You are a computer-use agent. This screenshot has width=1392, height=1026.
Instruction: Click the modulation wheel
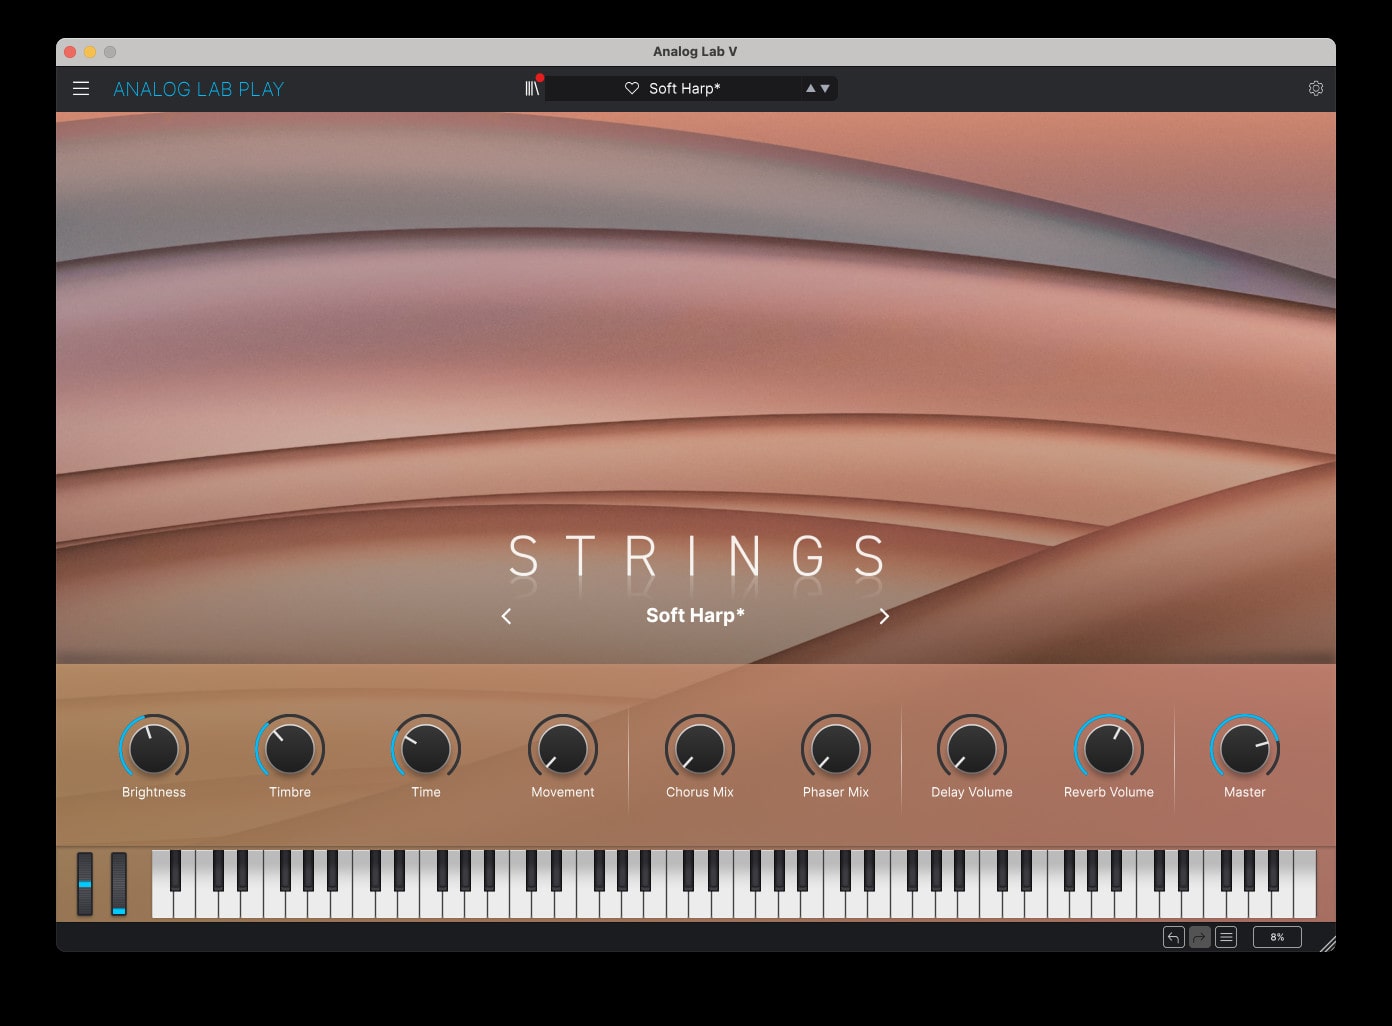click(x=119, y=884)
